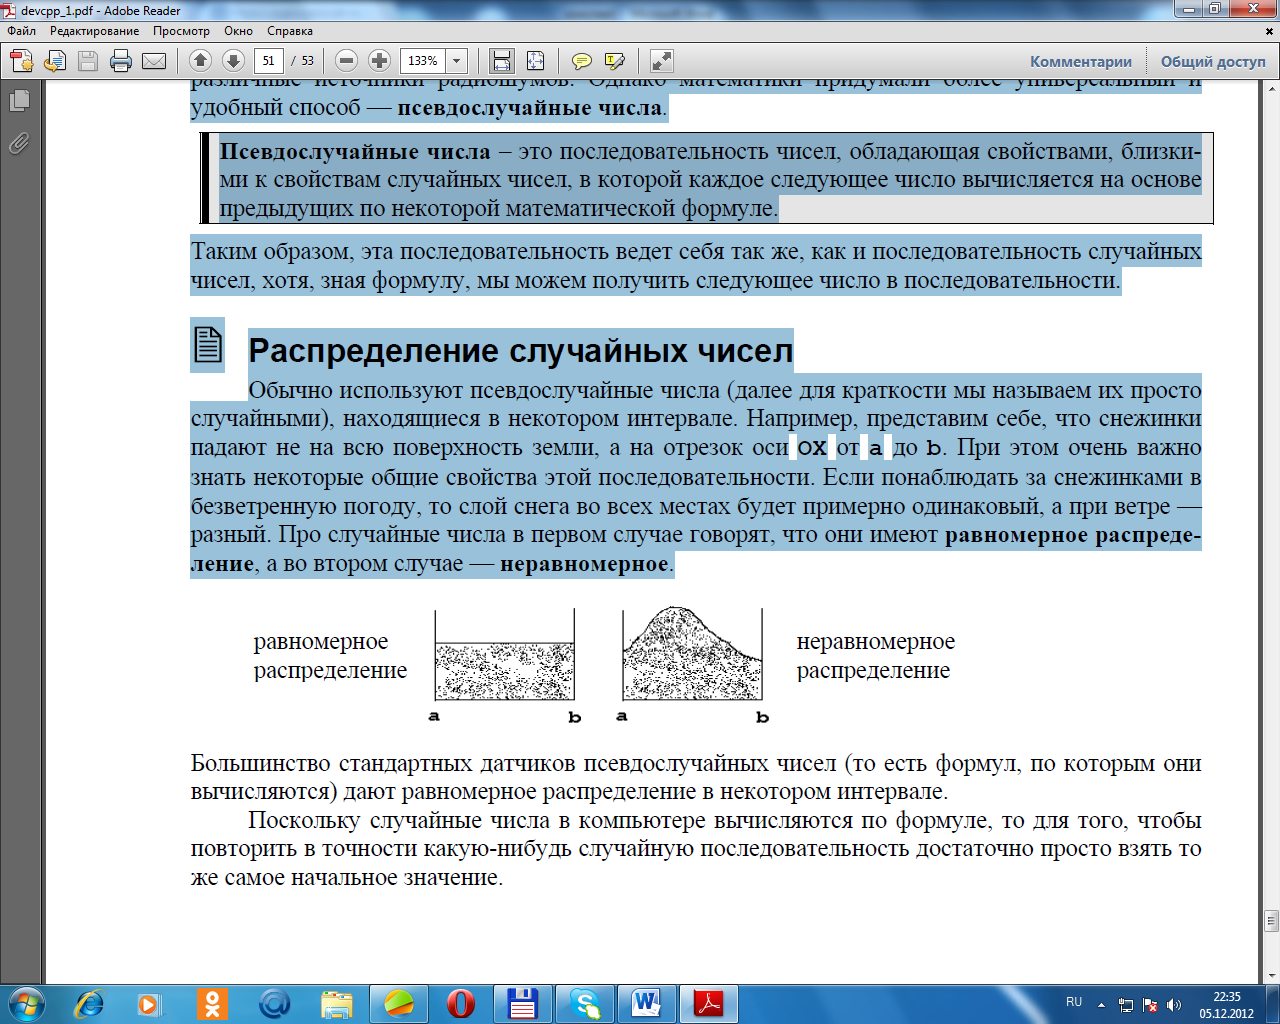Open Skype from the taskbar
Image resolution: width=1280 pixels, height=1024 pixels.
(x=584, y=1003)
